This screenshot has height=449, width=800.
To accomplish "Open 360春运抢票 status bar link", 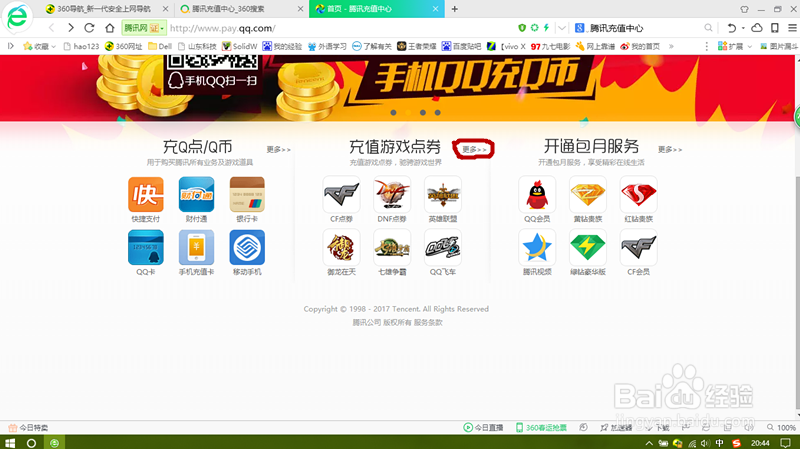I will point(541,428).
